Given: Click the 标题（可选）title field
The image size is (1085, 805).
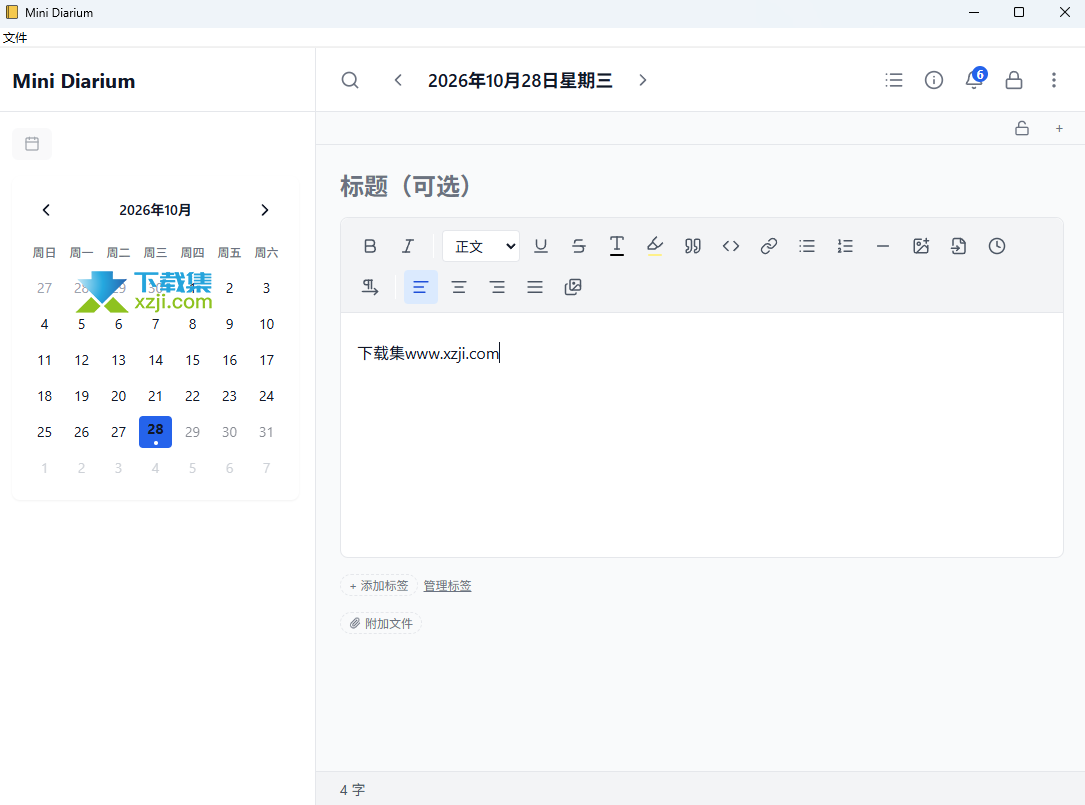Looking at the screenshot, I should click(702, 186).
